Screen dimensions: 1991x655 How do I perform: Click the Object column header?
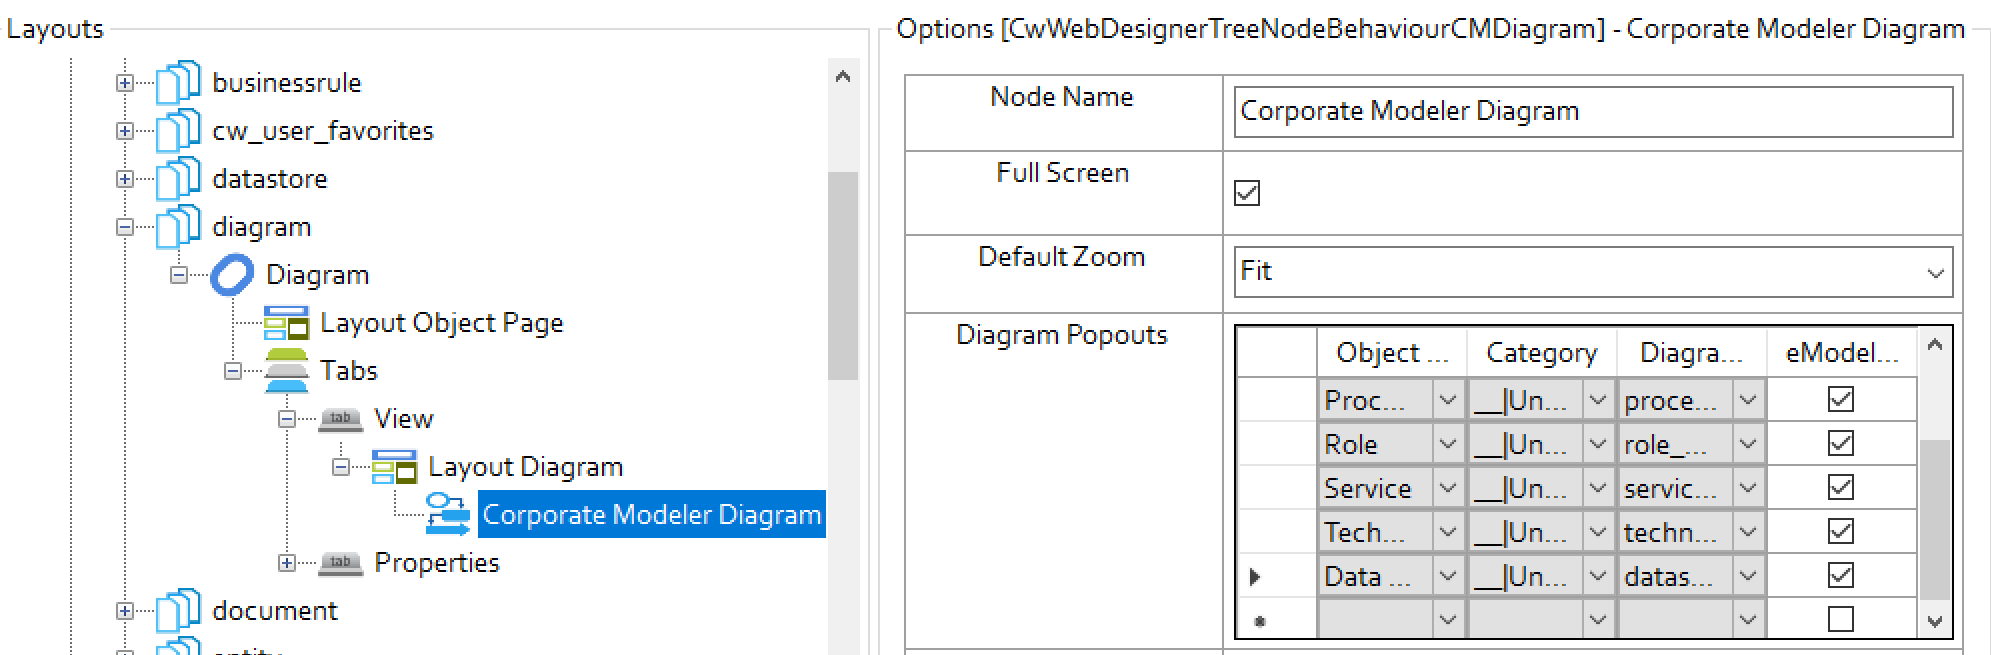point(1392,353)
